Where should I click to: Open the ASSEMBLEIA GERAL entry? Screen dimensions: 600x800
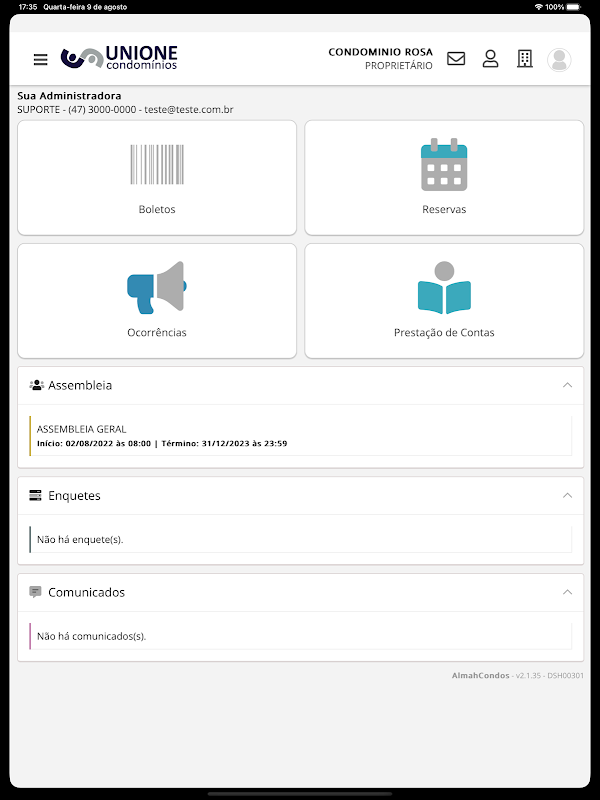[x=301, y=436]
